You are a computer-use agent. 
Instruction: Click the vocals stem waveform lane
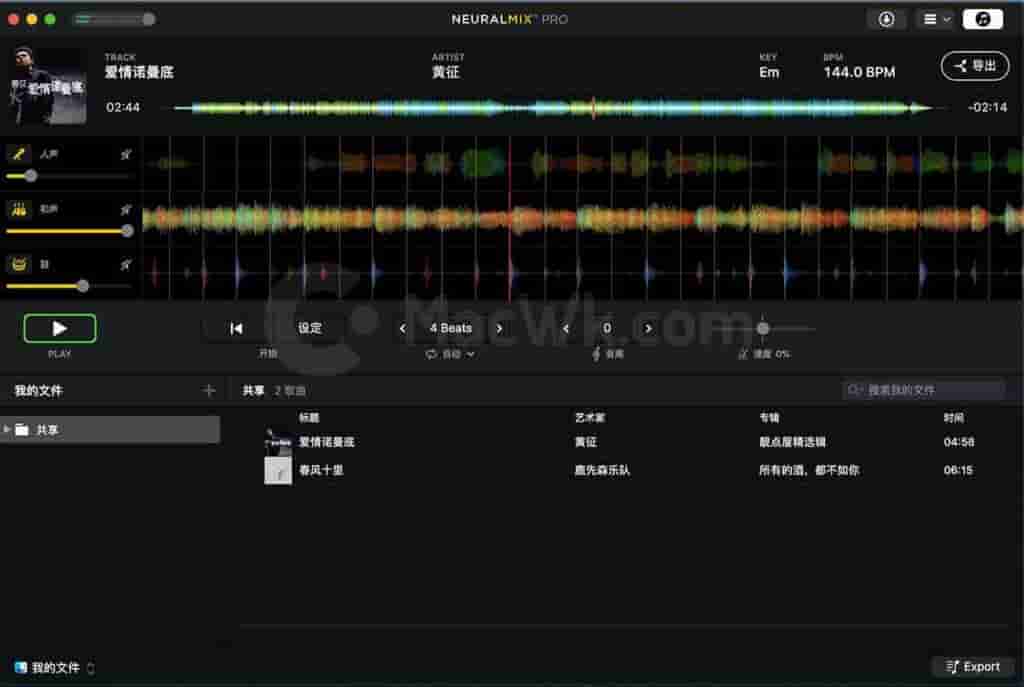click(x=583, y=163)
